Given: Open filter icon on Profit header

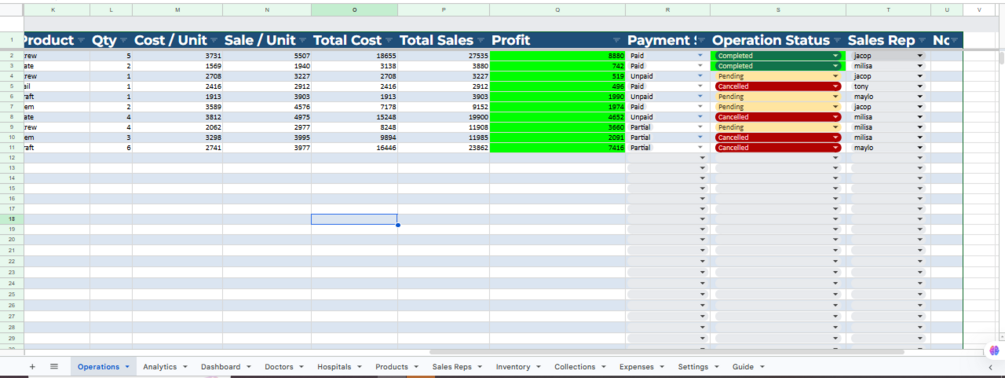Looking at the screenshot, I should [x=616, y=40].
